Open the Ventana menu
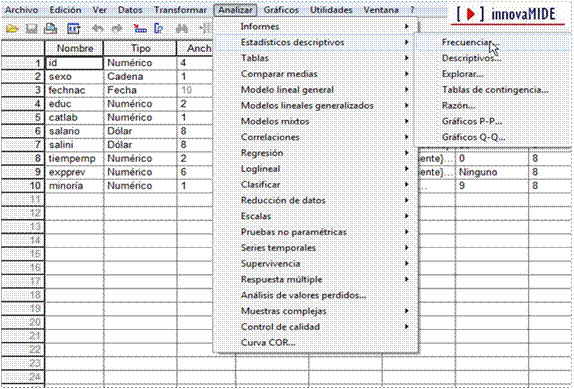 381,10
